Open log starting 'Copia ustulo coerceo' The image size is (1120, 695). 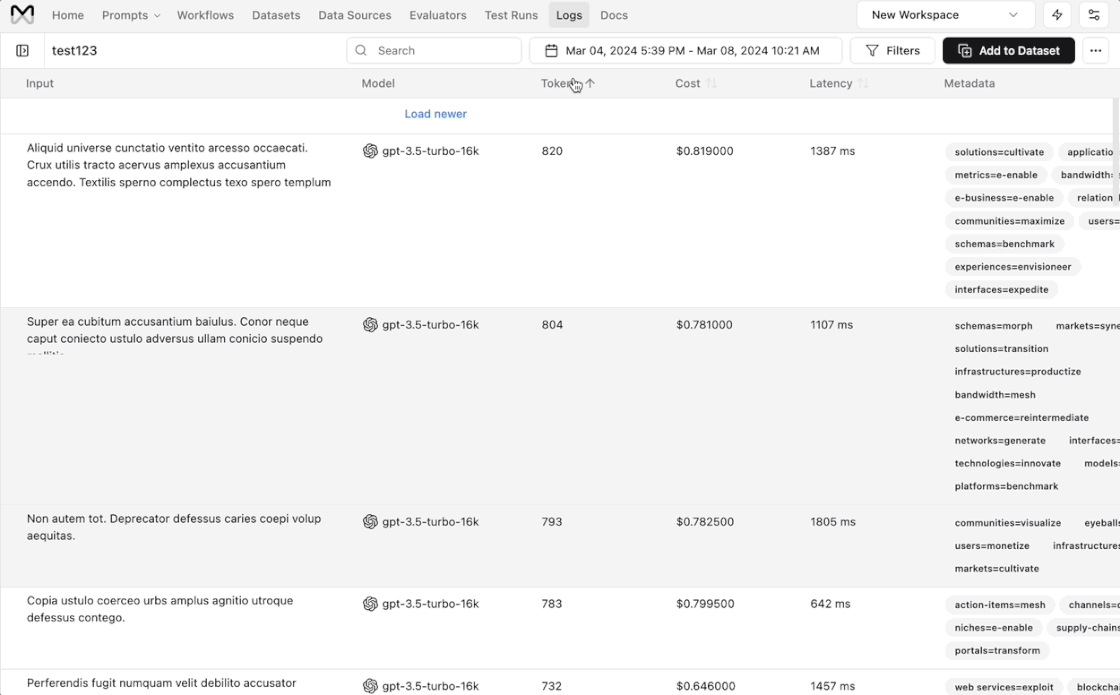[x=160, y=609]
